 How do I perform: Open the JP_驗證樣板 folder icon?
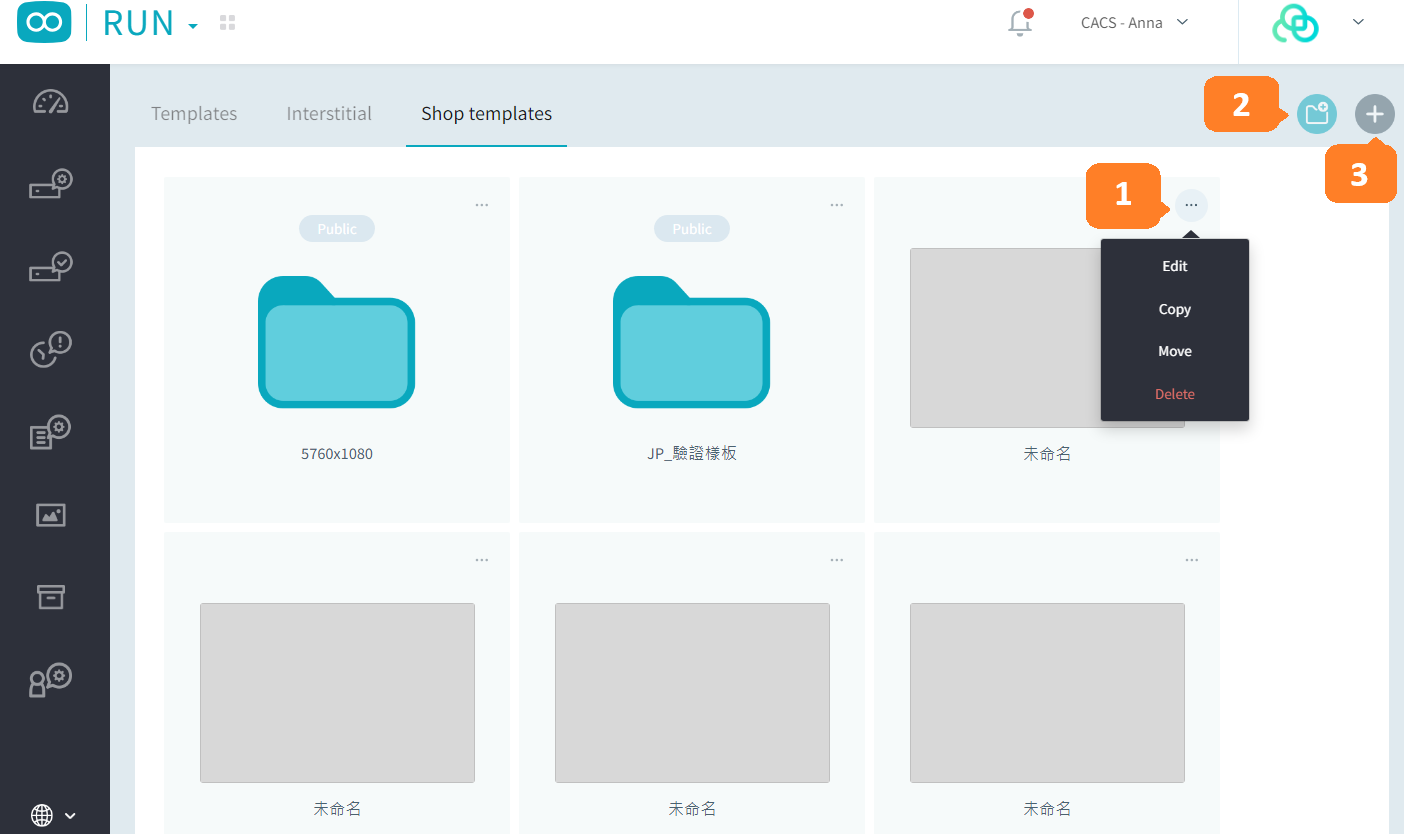[x=692, y=342]
